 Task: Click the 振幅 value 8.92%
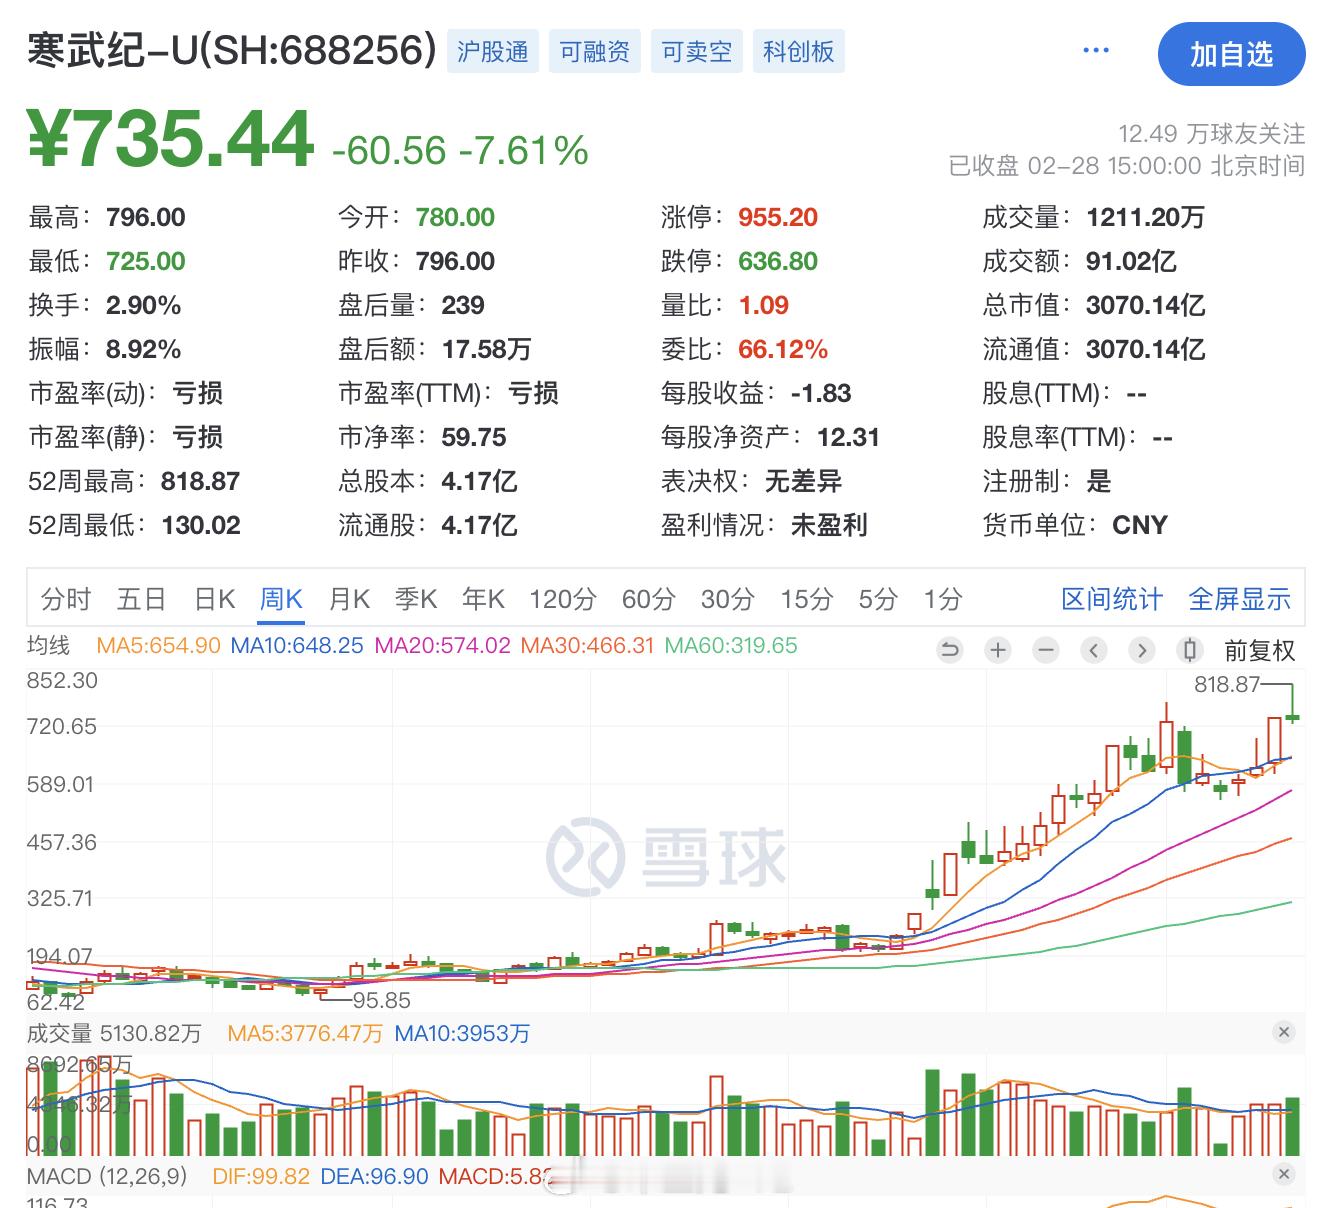pyautogui.click(x=144, y=349)
